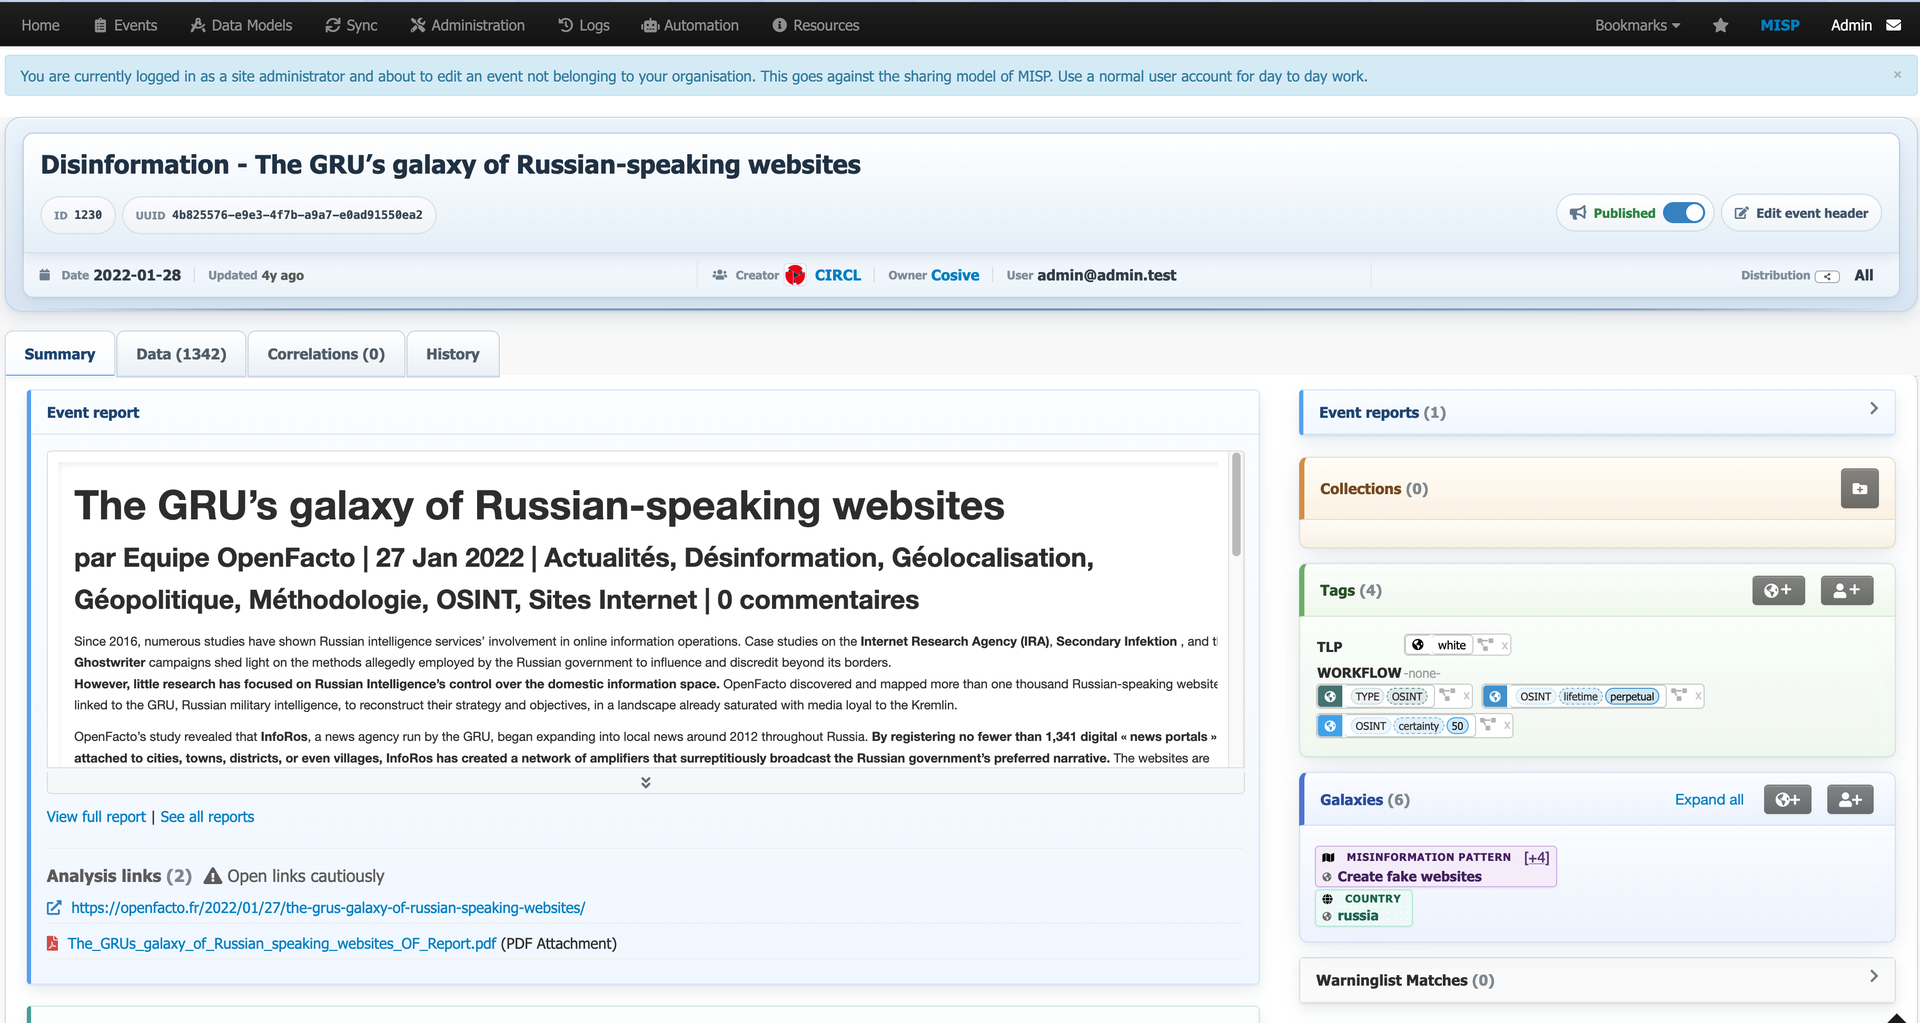This screenshot has height=1023, width=1920.
Task: Click relationship icon on TYPE OSINT tag
Action: click(x=1447, y=696)
